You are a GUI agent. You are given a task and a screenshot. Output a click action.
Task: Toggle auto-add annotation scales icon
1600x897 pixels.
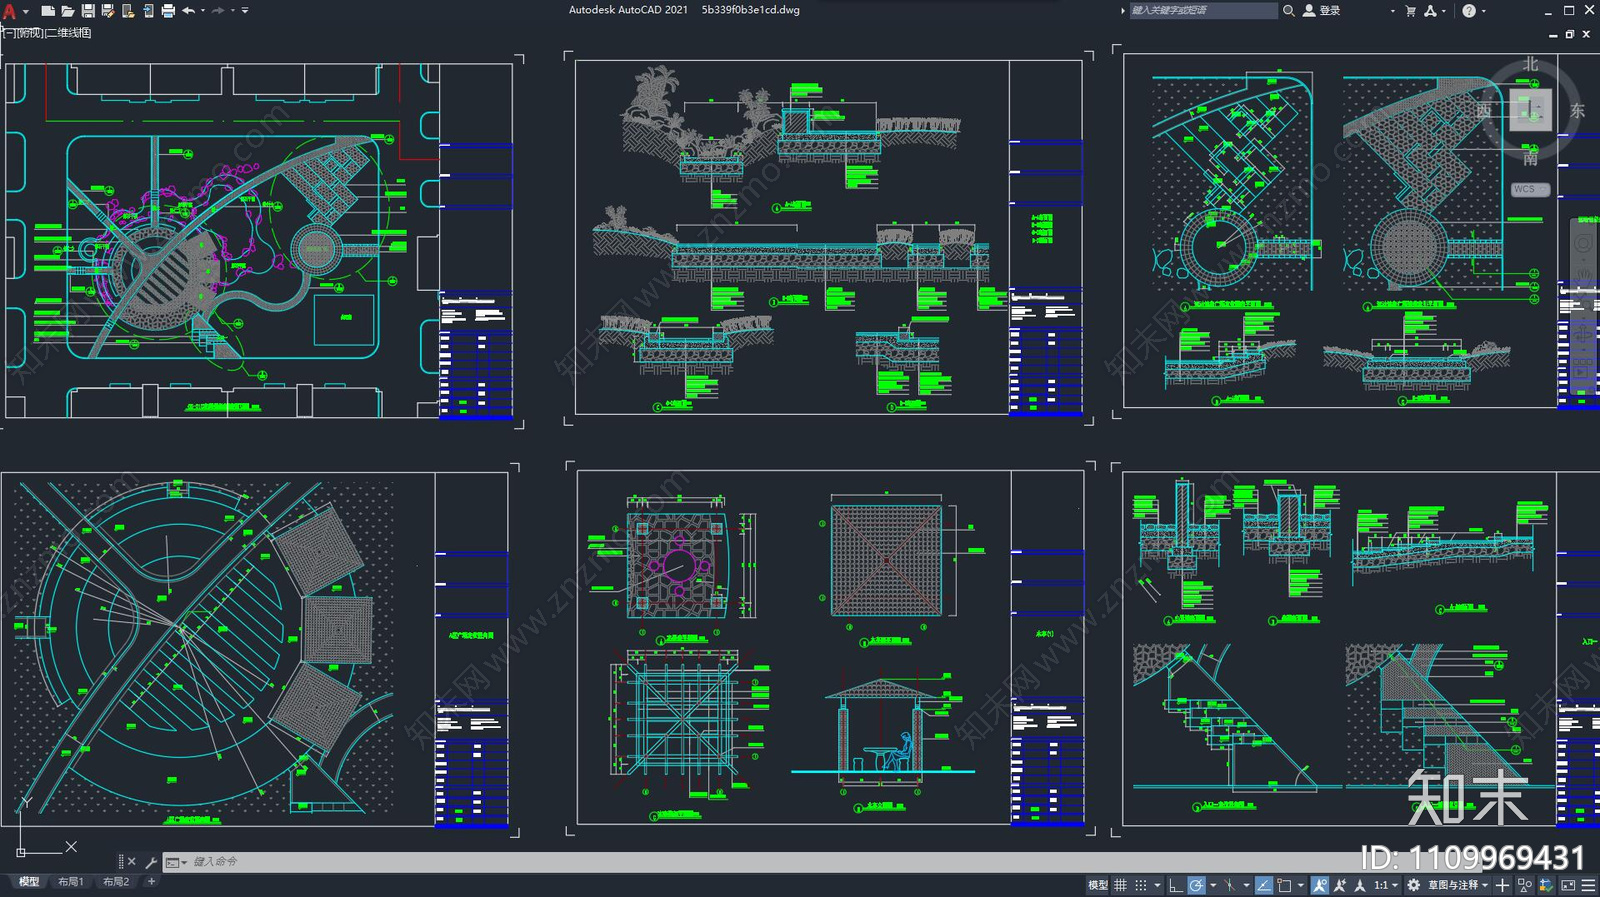point(1340,885)
